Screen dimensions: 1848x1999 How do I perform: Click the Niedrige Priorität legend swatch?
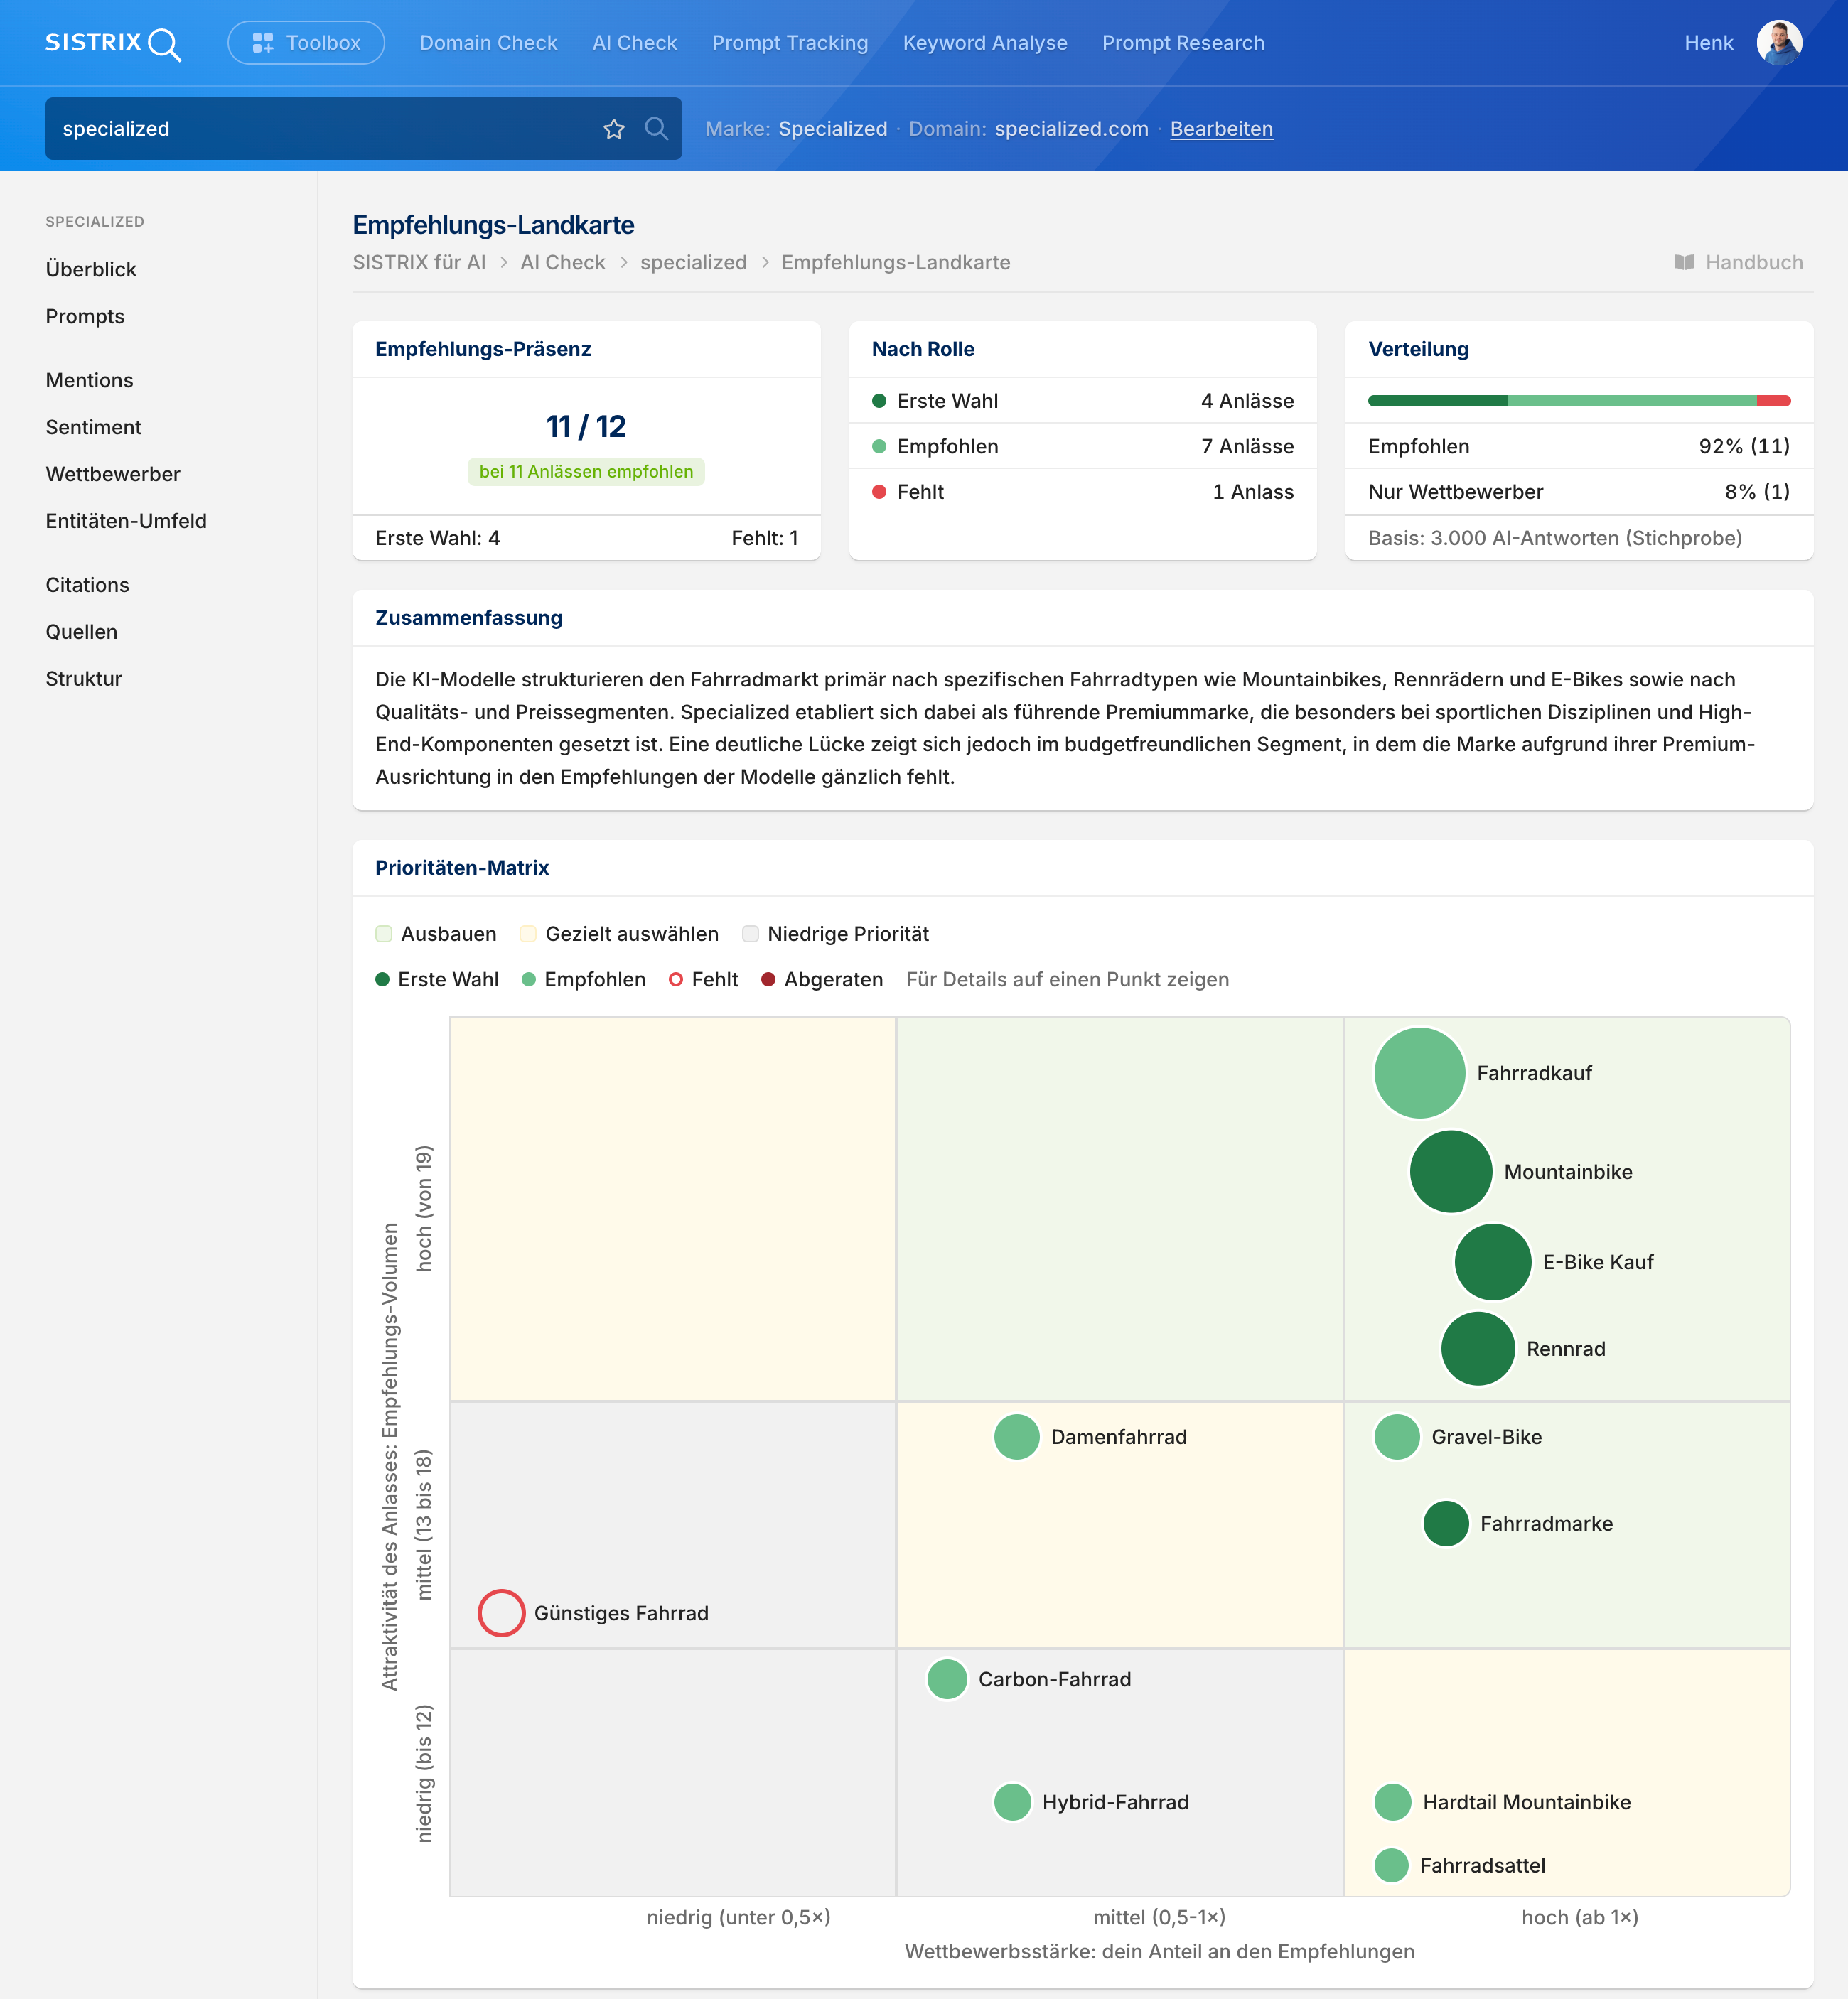coord(750,934)
